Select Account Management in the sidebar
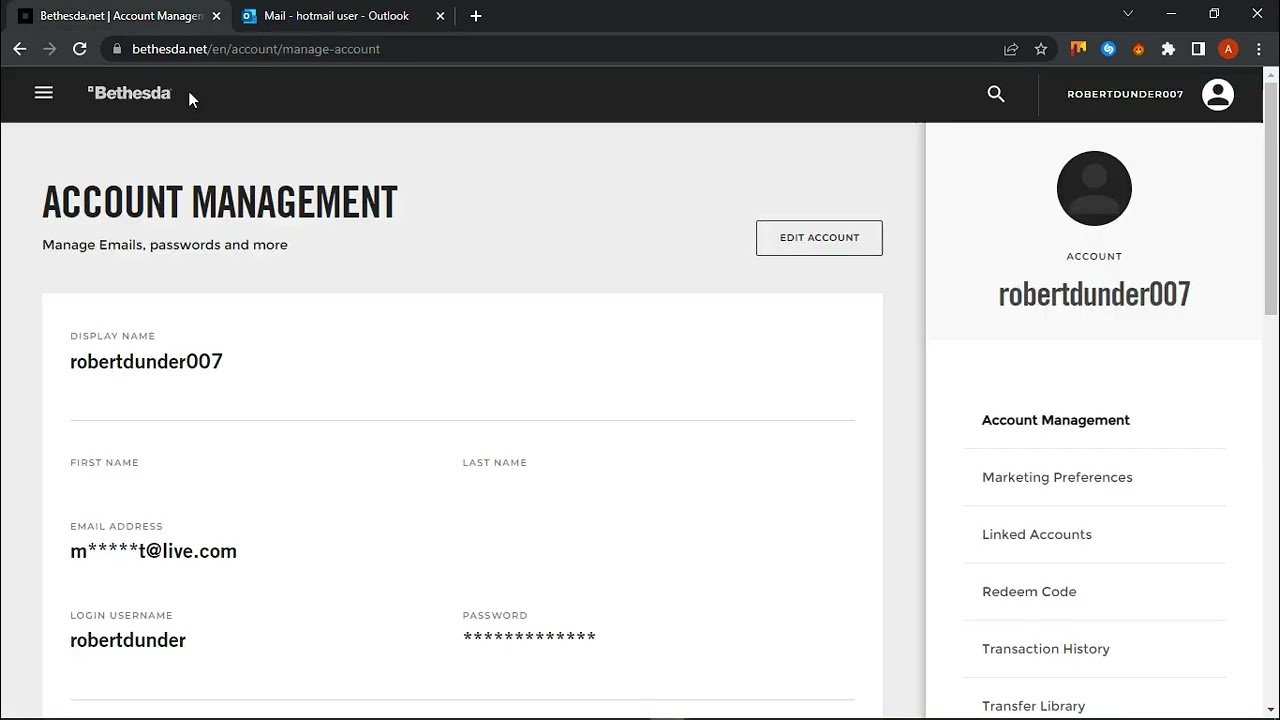 click(1056, 420)
